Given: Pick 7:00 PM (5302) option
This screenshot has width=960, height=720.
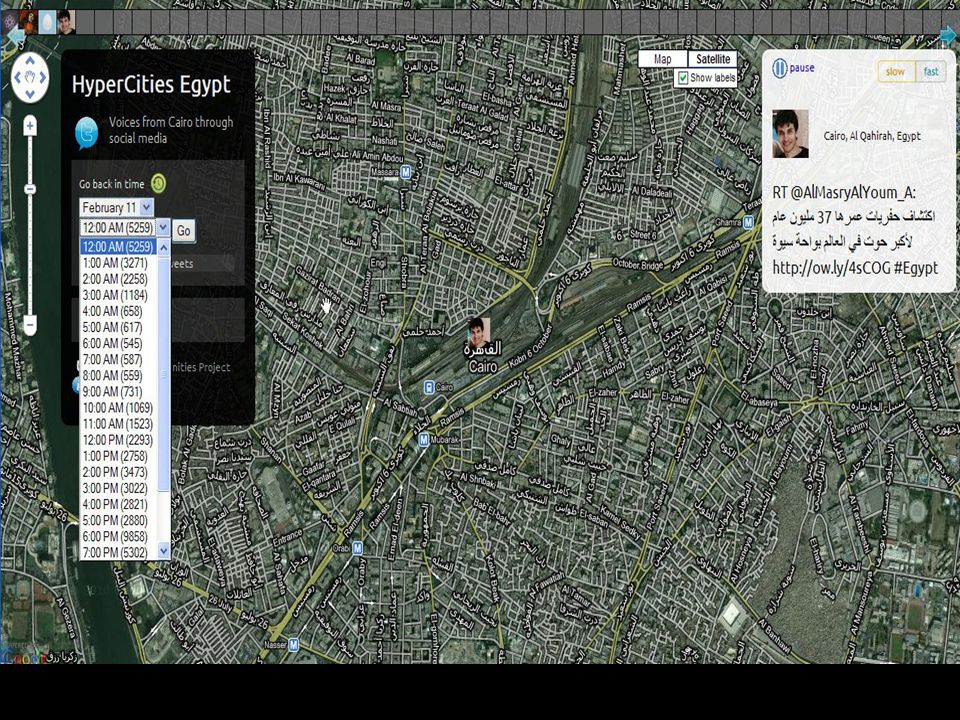Looking at the screenshot, I should (118, 553).
